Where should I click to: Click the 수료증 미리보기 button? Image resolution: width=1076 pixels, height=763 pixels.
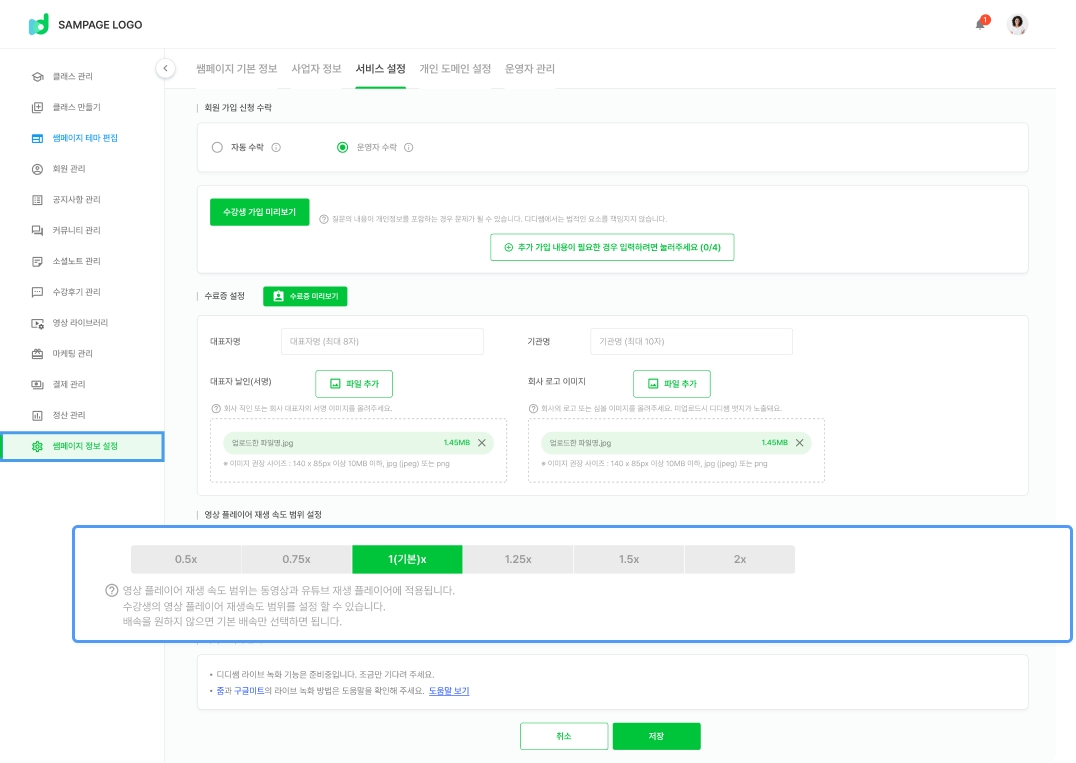pos(305,296)
